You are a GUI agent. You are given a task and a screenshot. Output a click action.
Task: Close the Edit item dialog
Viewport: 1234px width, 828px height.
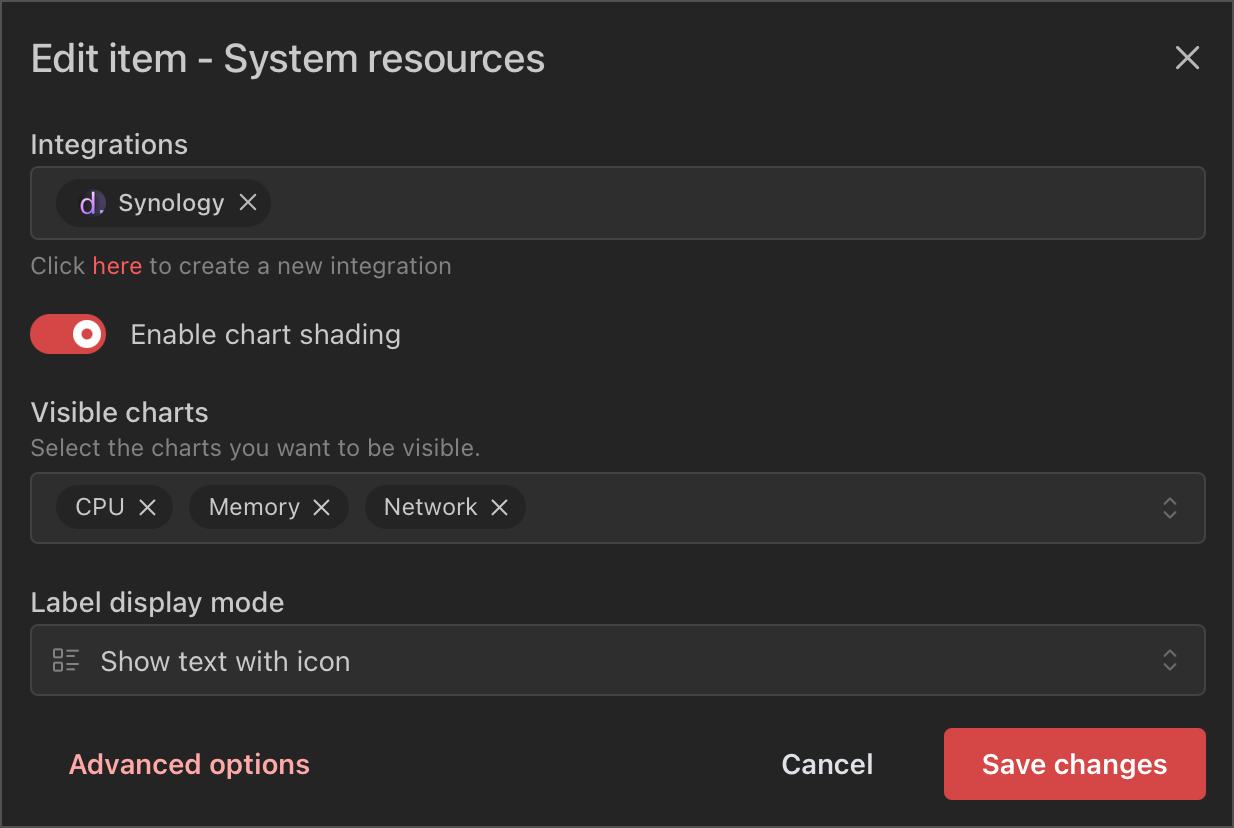(1186, 58)
